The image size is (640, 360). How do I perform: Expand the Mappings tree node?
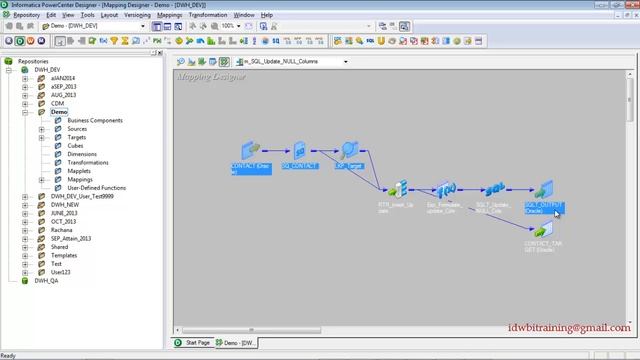tap(42, 180)
